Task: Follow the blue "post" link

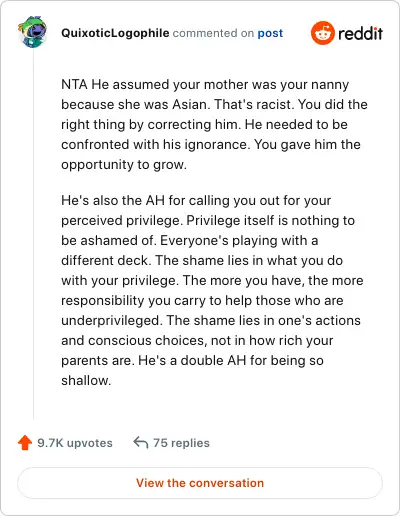Action: [x=270, y=33]
